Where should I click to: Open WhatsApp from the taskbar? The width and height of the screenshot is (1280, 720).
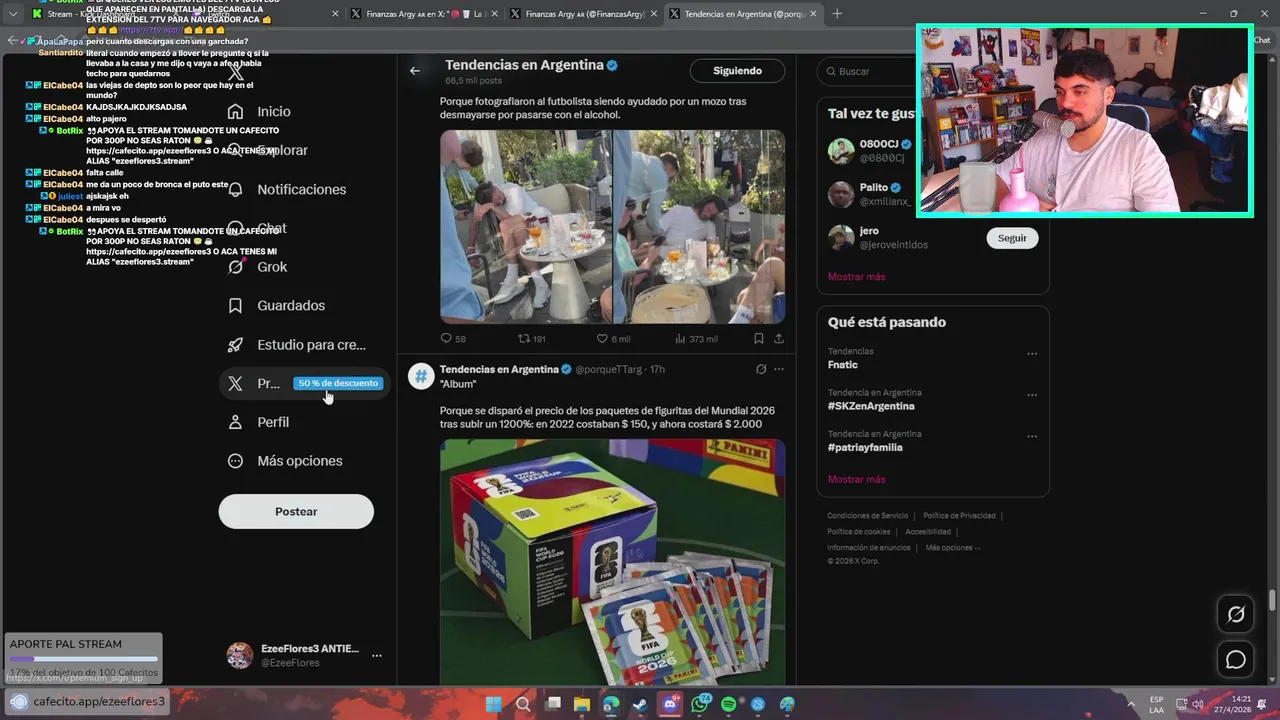pyautogui.click(x=700, y=704)
